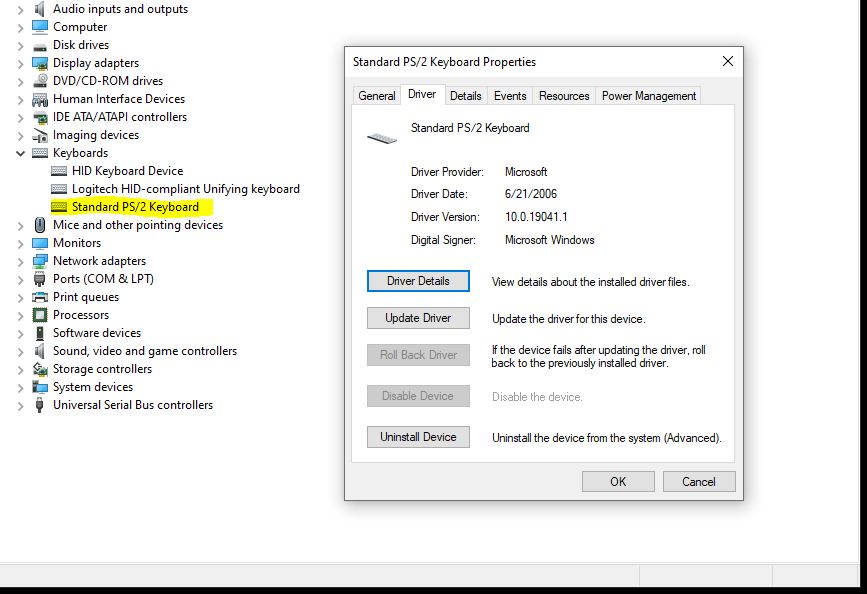Click the Sound, video and game controllers icon

[x=40, y=351]
